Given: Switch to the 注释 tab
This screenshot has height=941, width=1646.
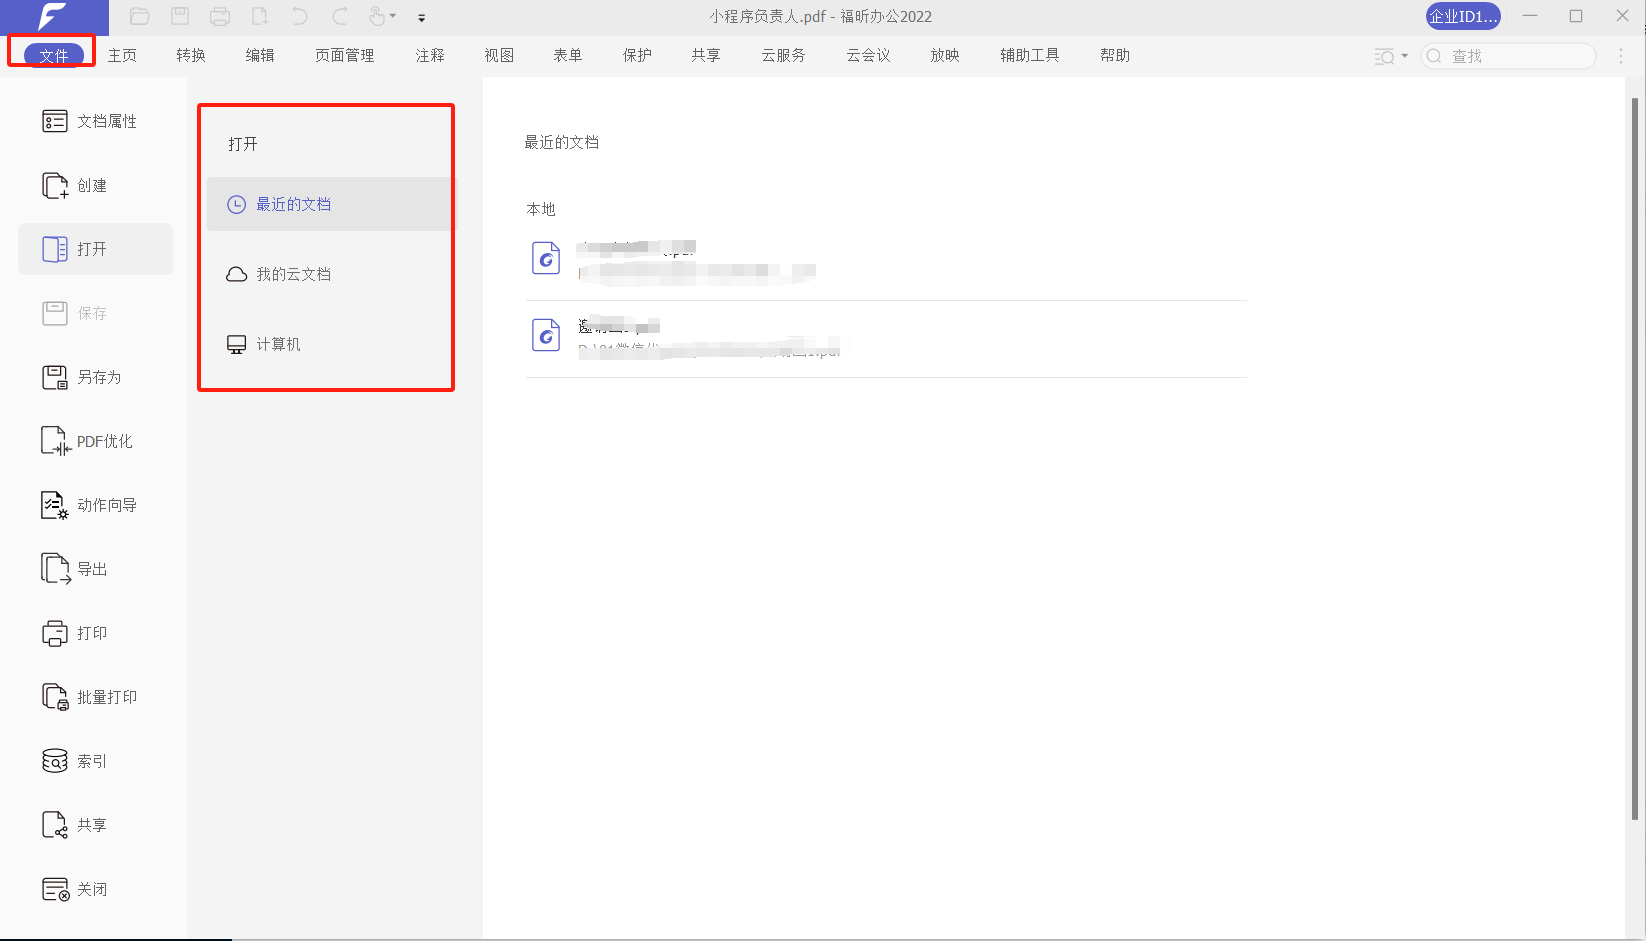Looking at the screenshot, I should 430,55.
